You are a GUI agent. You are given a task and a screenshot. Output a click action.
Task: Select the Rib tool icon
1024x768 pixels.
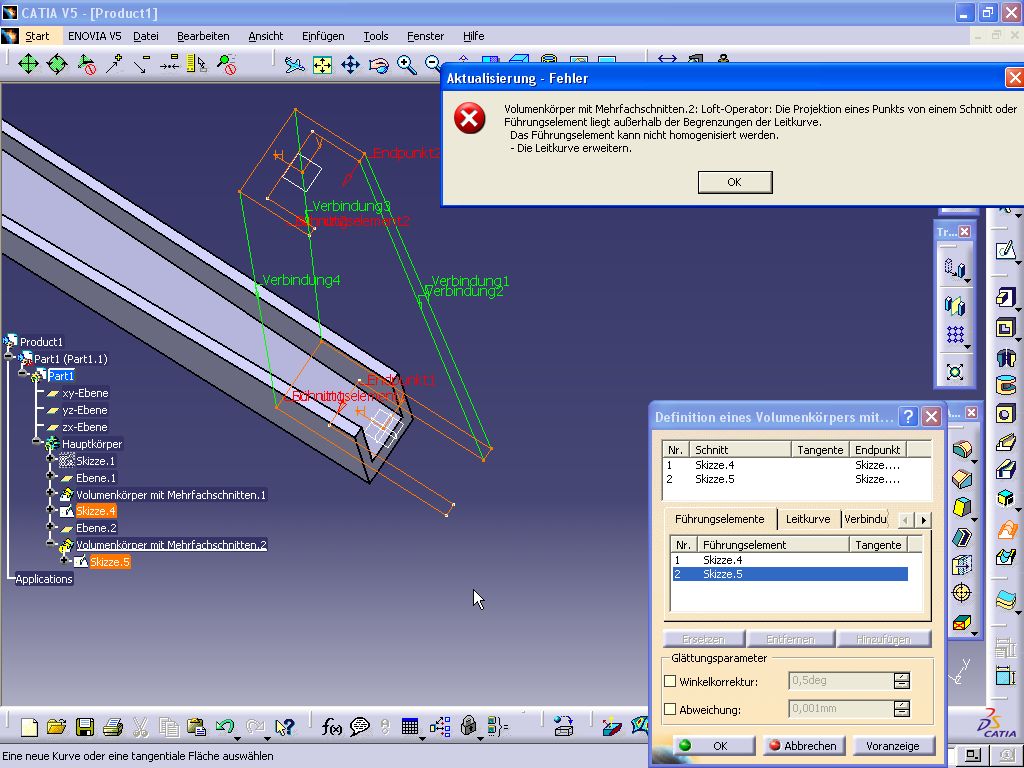pyautogui.click(x=1006, y=442)
